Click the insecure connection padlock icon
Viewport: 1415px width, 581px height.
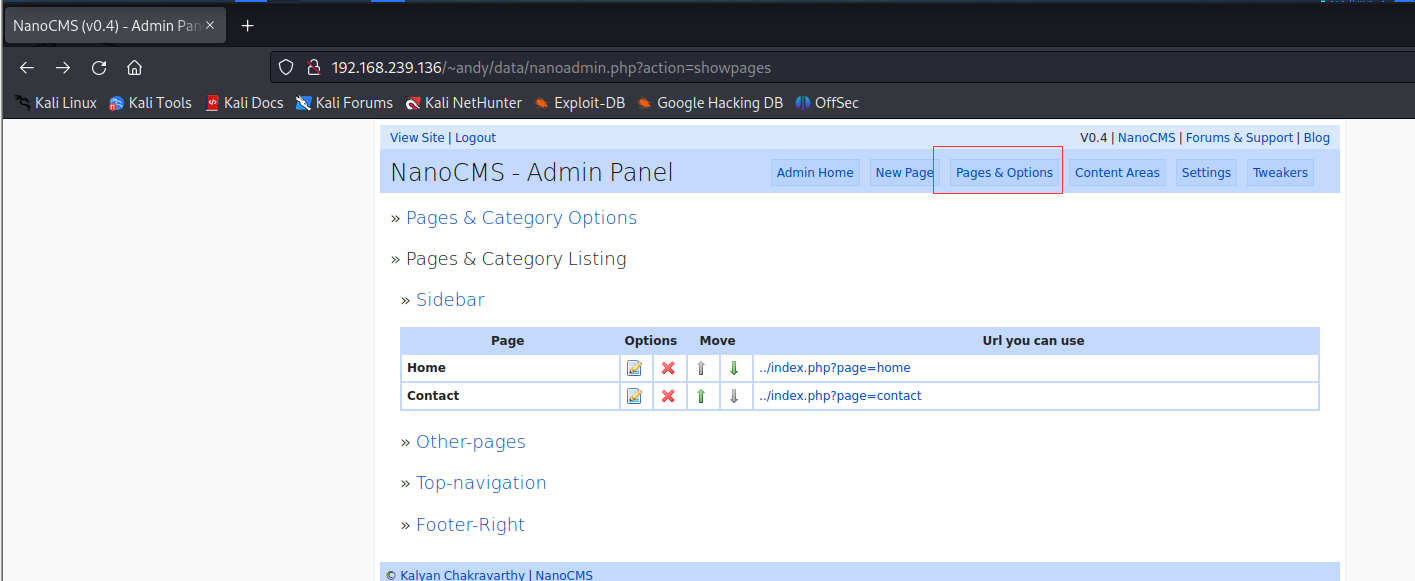[313, 68]
